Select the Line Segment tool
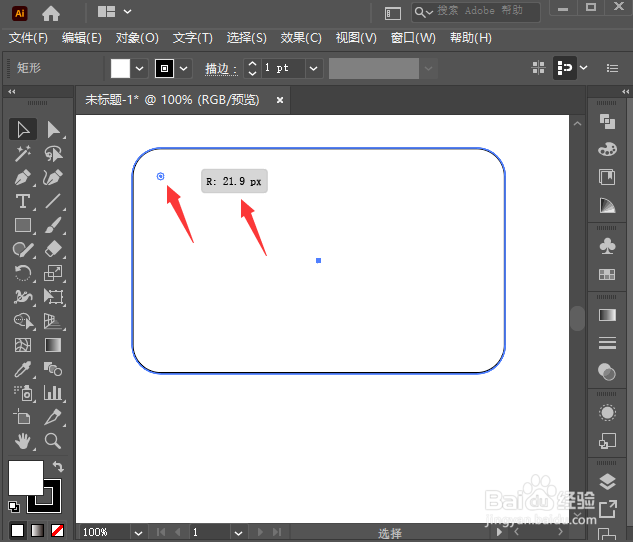Screen dimensions: 633x542 (53, 201)
